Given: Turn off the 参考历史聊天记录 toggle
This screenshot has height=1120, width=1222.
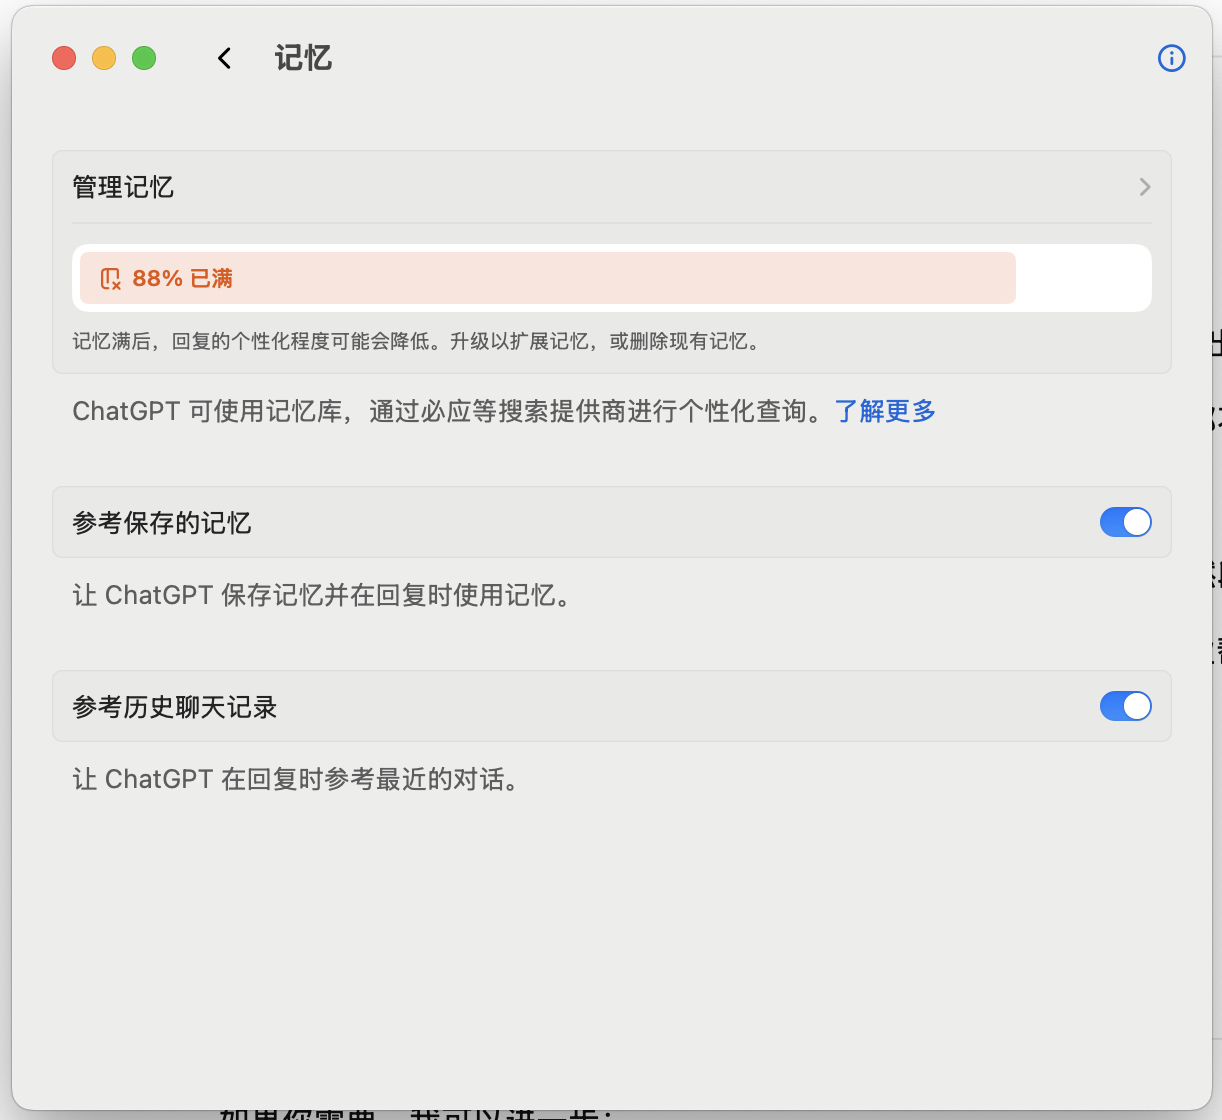Looking at the screenshot, I should pyautogui.click(x=1125, y=706).
